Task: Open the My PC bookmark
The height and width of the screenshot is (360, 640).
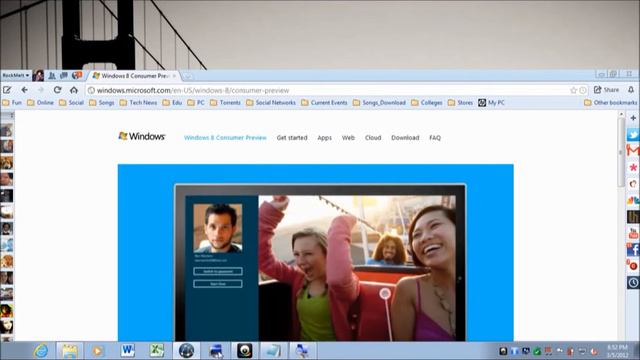Action: [x=491, y=103]
